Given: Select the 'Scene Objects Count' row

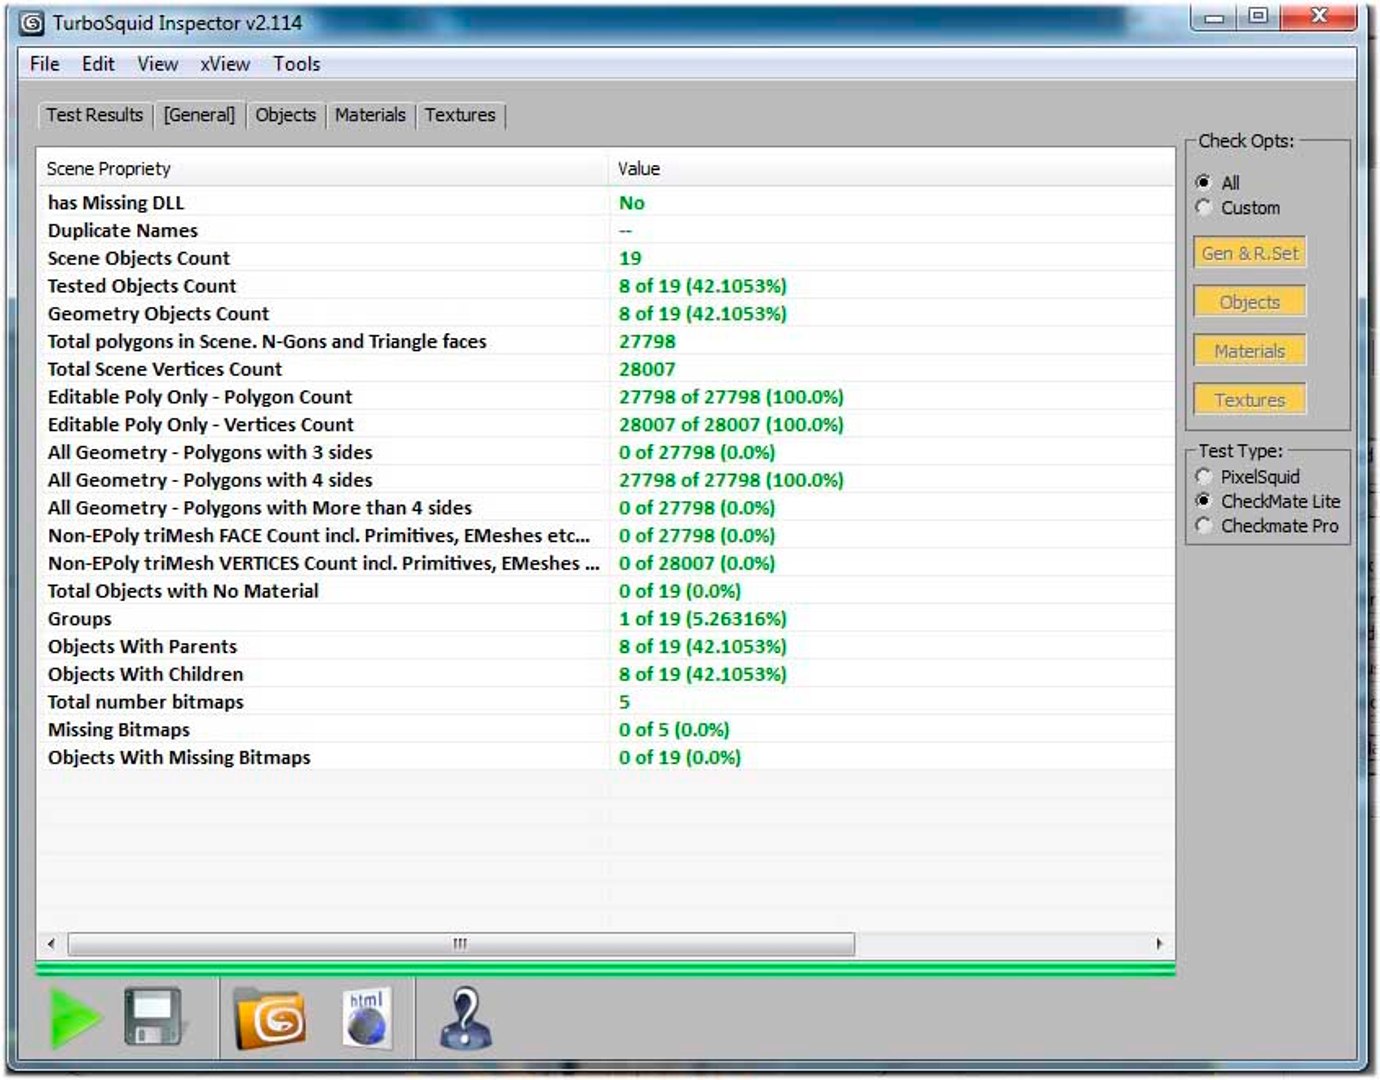Looking at the screenshot, I should pos(606,258).
